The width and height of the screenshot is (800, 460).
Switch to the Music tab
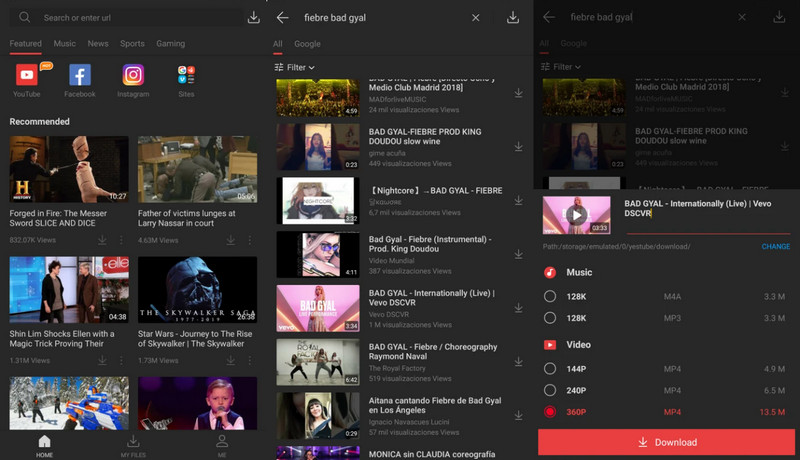65,44
